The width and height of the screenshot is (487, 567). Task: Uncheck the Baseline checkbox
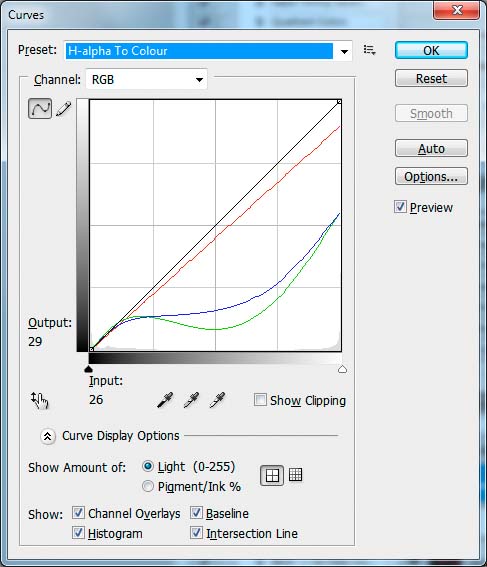coord(196,513)
